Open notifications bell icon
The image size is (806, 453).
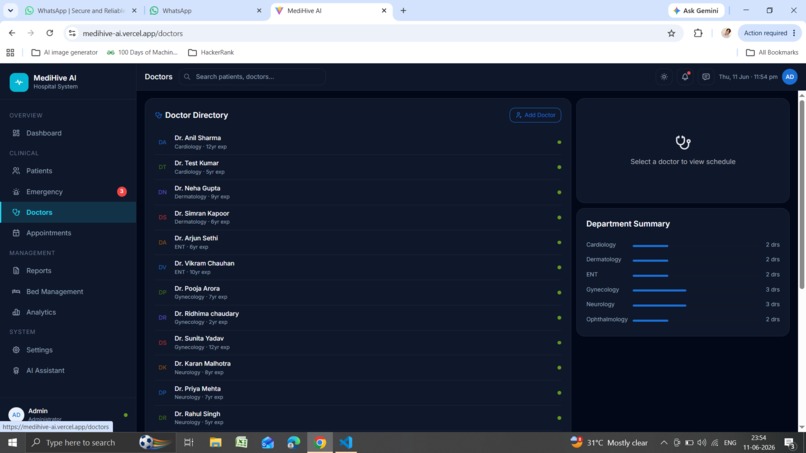tap(685, 77)
